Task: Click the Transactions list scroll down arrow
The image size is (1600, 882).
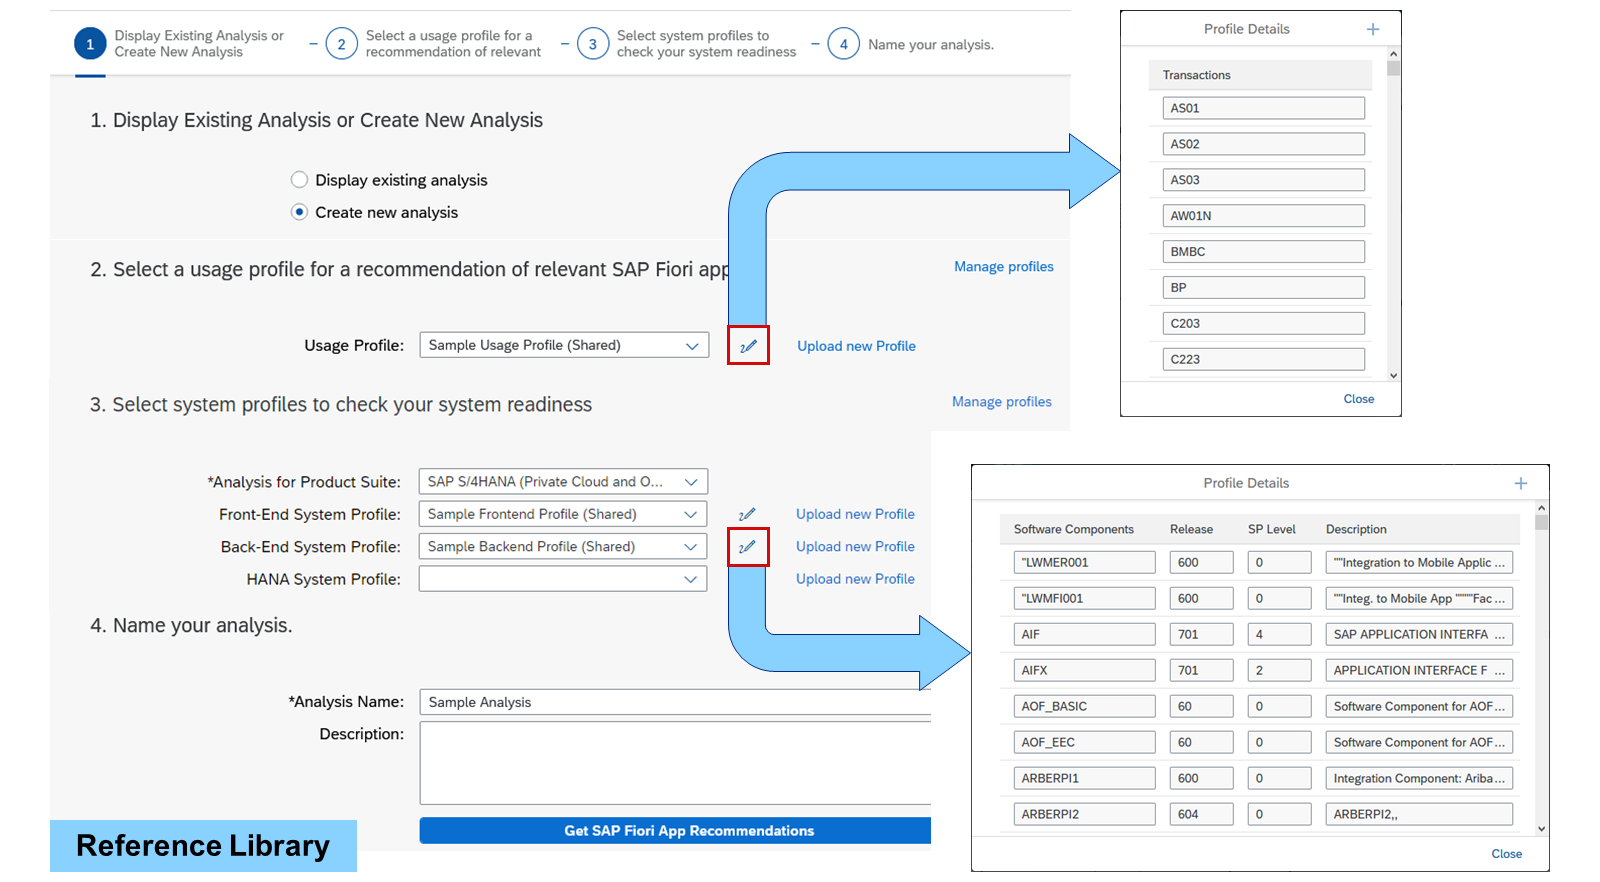Action: click(x=1394, y=376)
